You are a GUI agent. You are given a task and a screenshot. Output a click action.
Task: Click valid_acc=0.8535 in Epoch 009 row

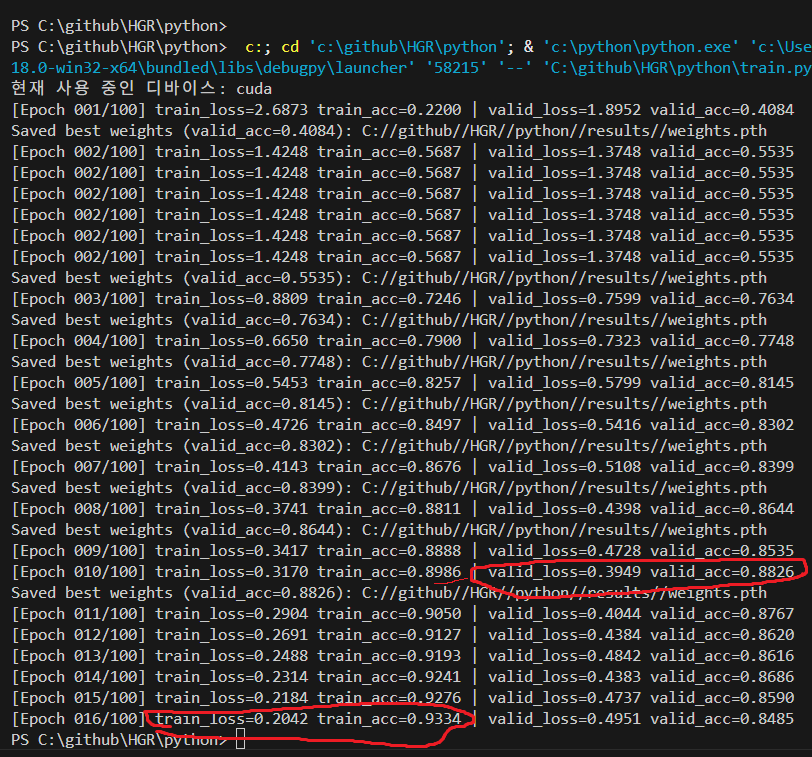coord(722,551)
